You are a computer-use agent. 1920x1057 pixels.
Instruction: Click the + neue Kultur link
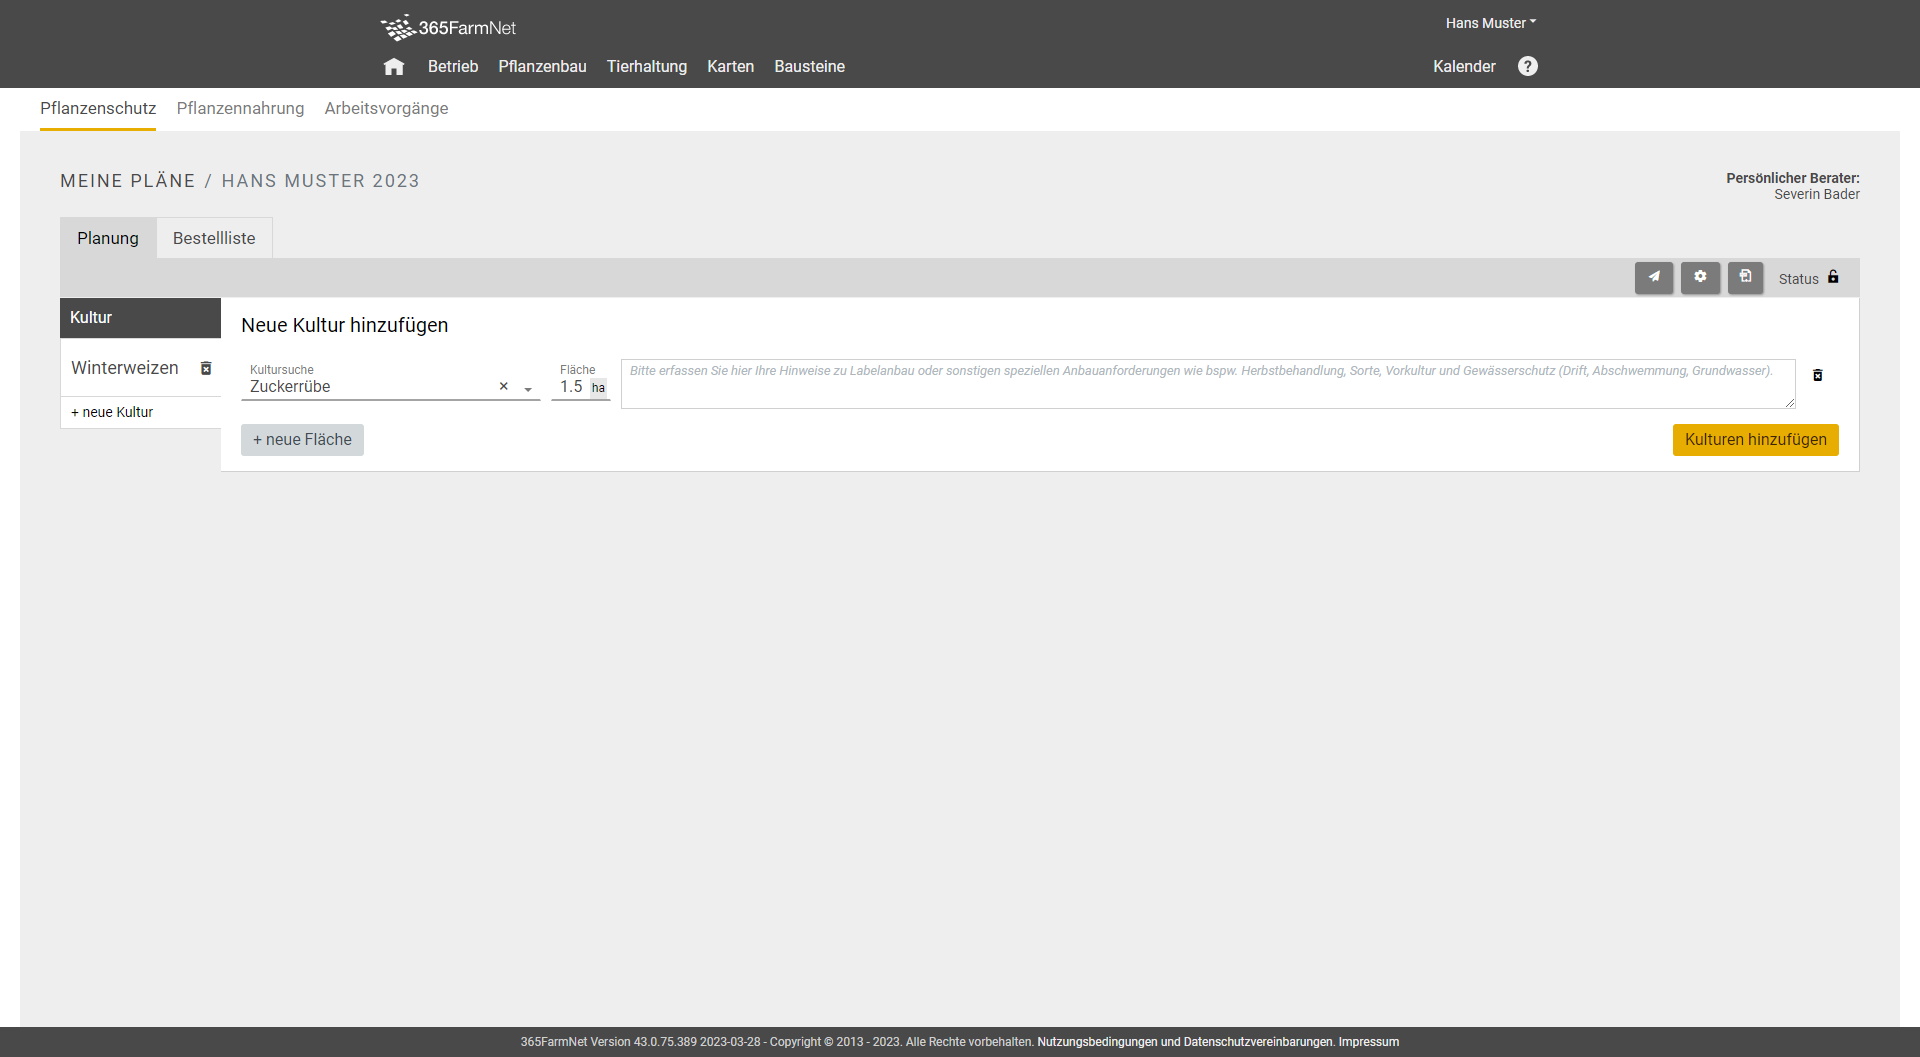click(x=112, y=412)
